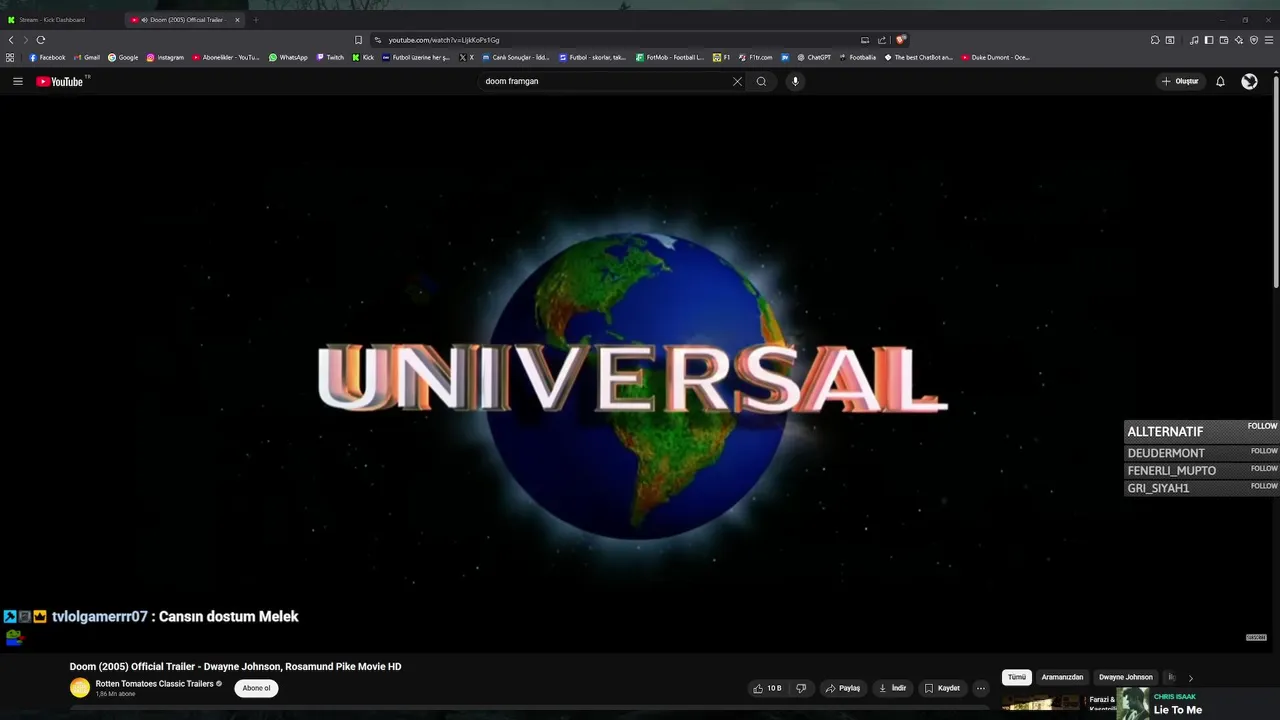
Task: Open the Gmail bookmark
Action: (x=87, y=57)
